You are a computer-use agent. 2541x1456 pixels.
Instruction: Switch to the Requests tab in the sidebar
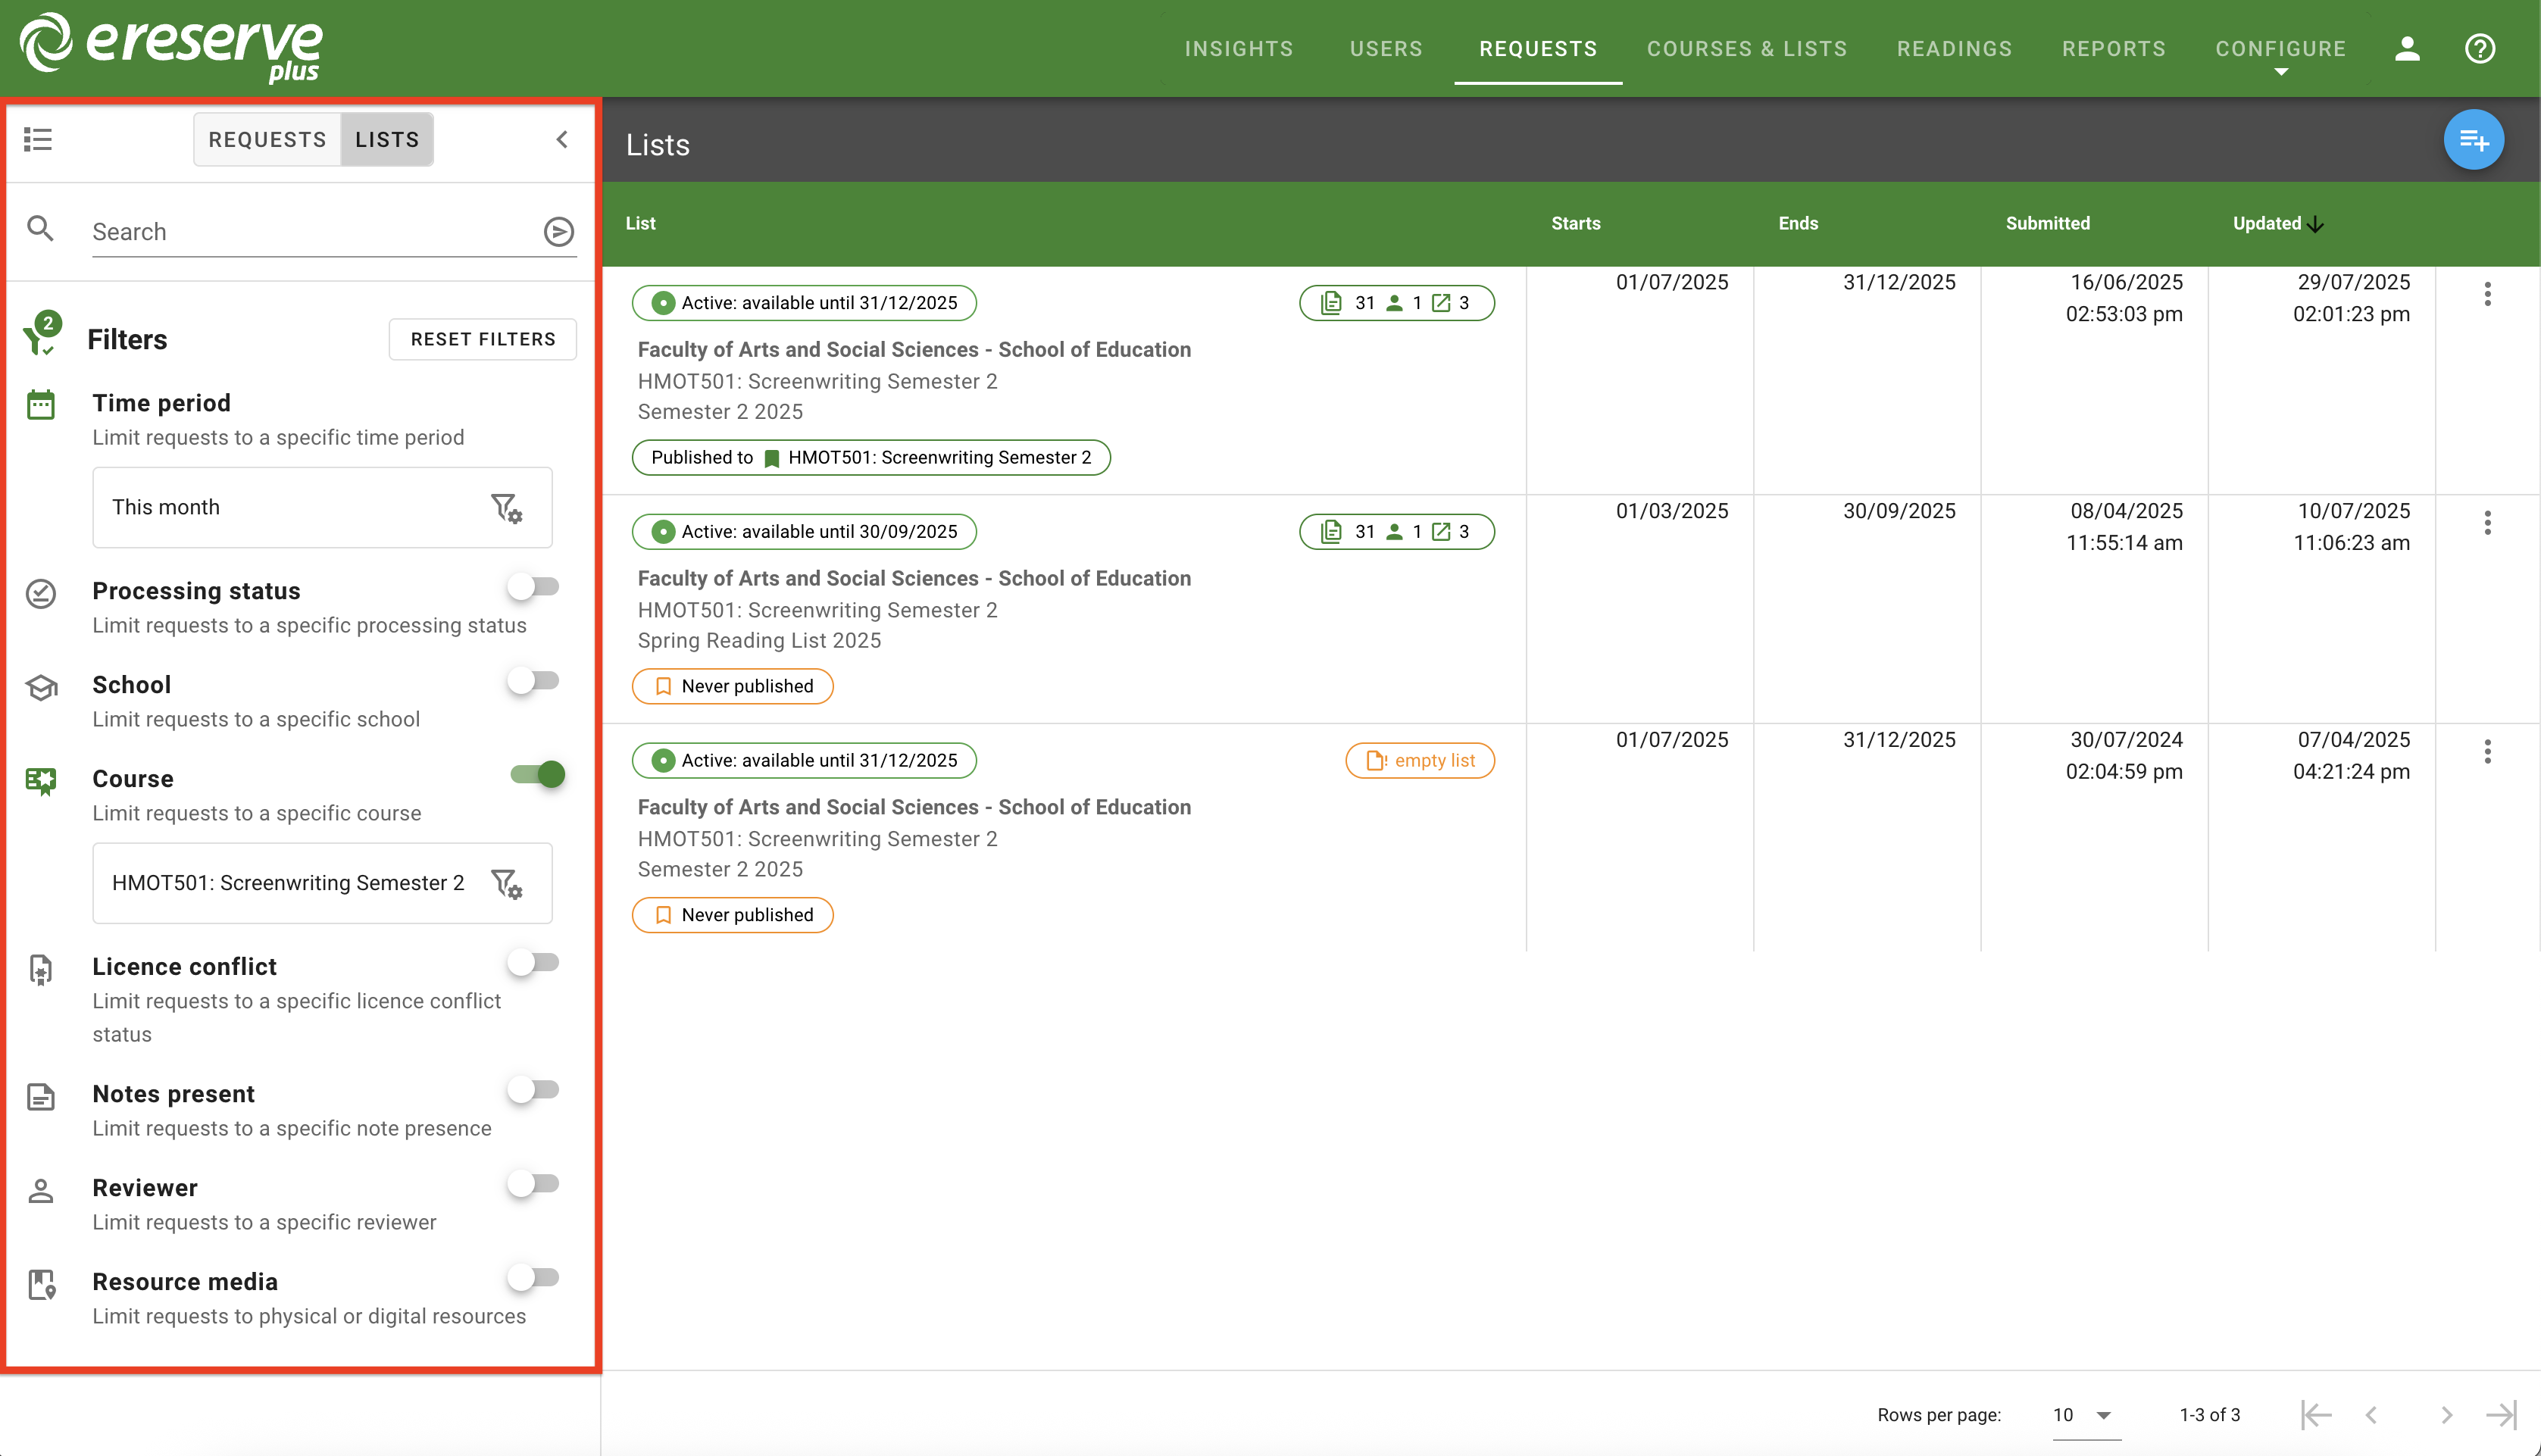[x=266, y=139]
